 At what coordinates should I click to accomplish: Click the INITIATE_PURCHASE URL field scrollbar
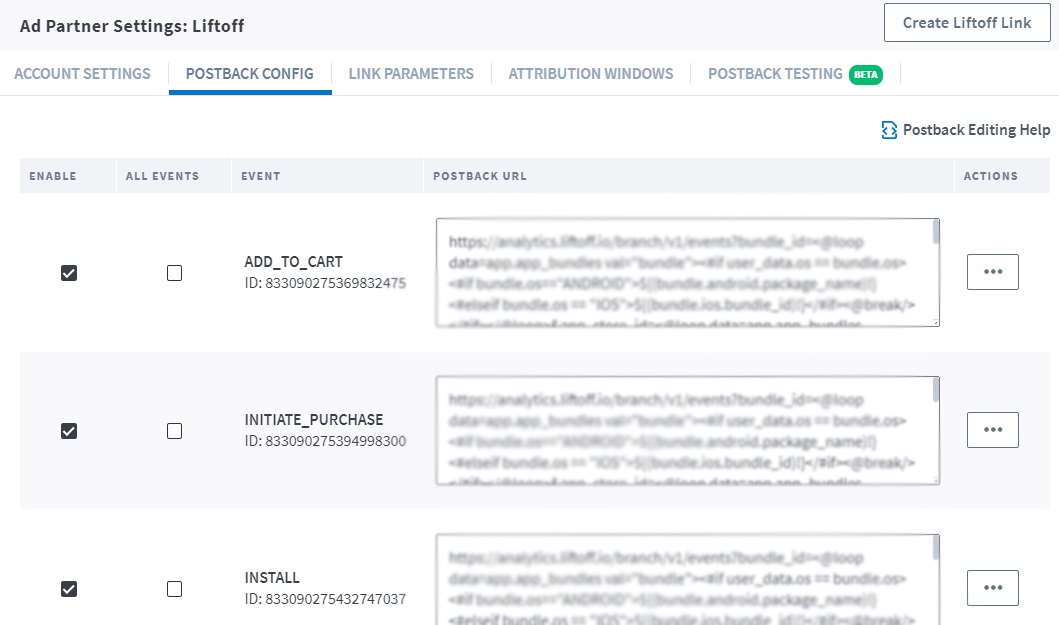point(935,390)
